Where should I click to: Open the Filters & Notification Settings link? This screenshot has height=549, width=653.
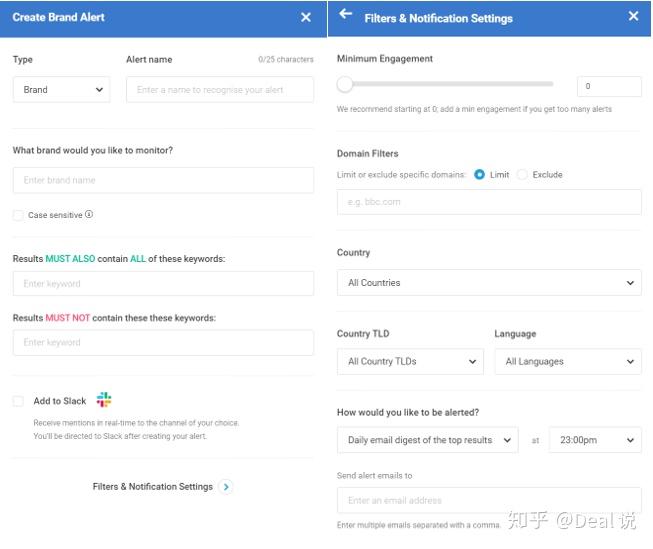coord(153,487)
